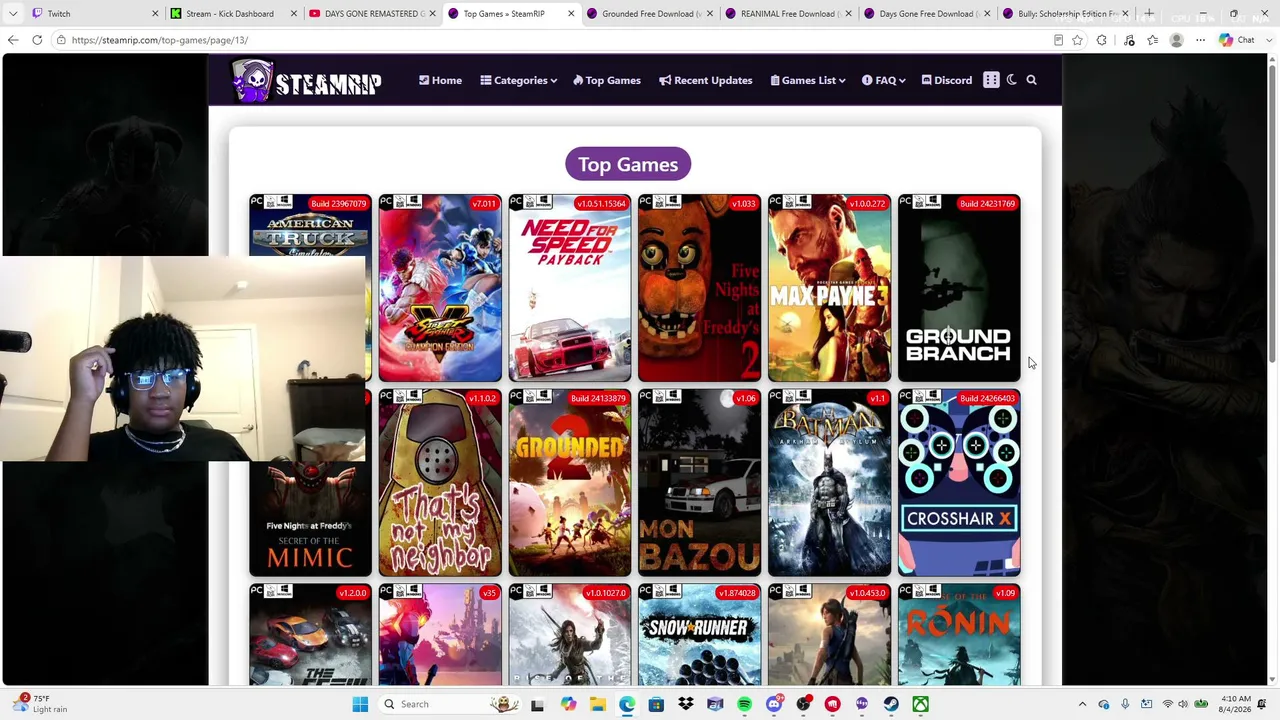Open Spotify from the taskbar
Image resolution: width=1280 pixels, height=720 pixels.
[745, 704]
